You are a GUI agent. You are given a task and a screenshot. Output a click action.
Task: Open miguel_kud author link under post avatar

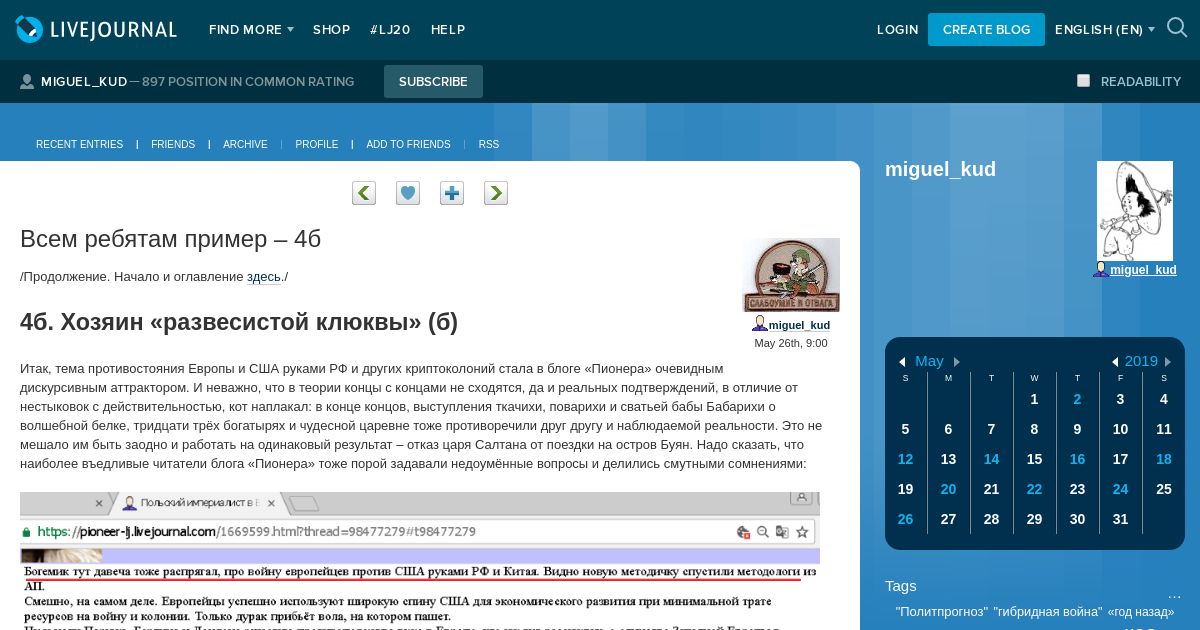[799, 325]
